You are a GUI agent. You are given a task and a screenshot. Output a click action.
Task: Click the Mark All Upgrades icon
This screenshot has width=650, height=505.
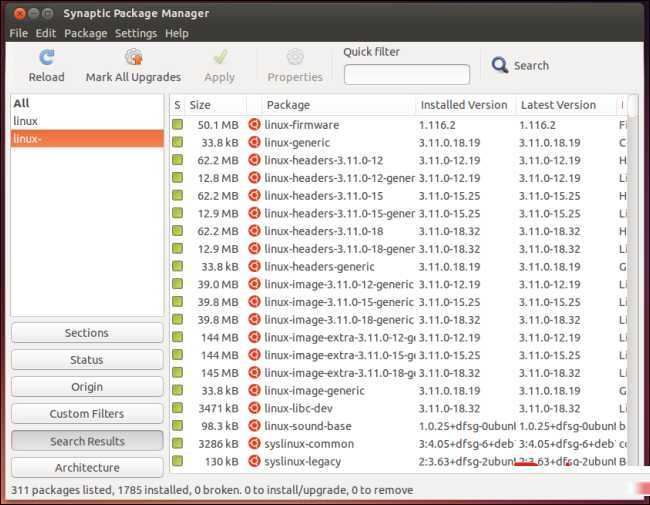[133, 57]
